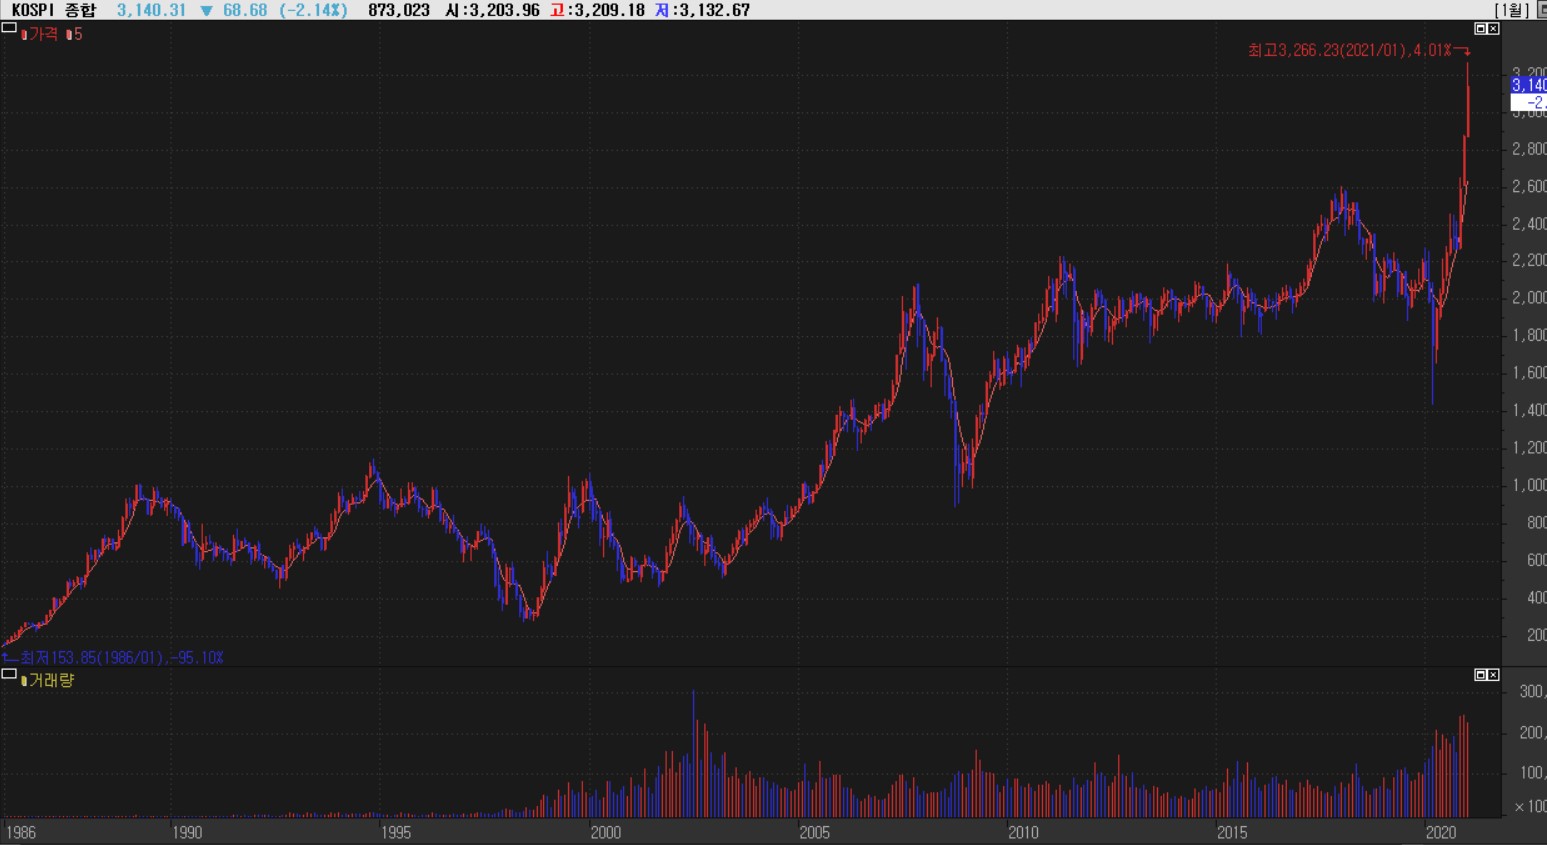The height and width of the screenshot is (845, 1547).
Task: Click the 최고 3,266.23 high annotation
Action: coord(1349,50)
